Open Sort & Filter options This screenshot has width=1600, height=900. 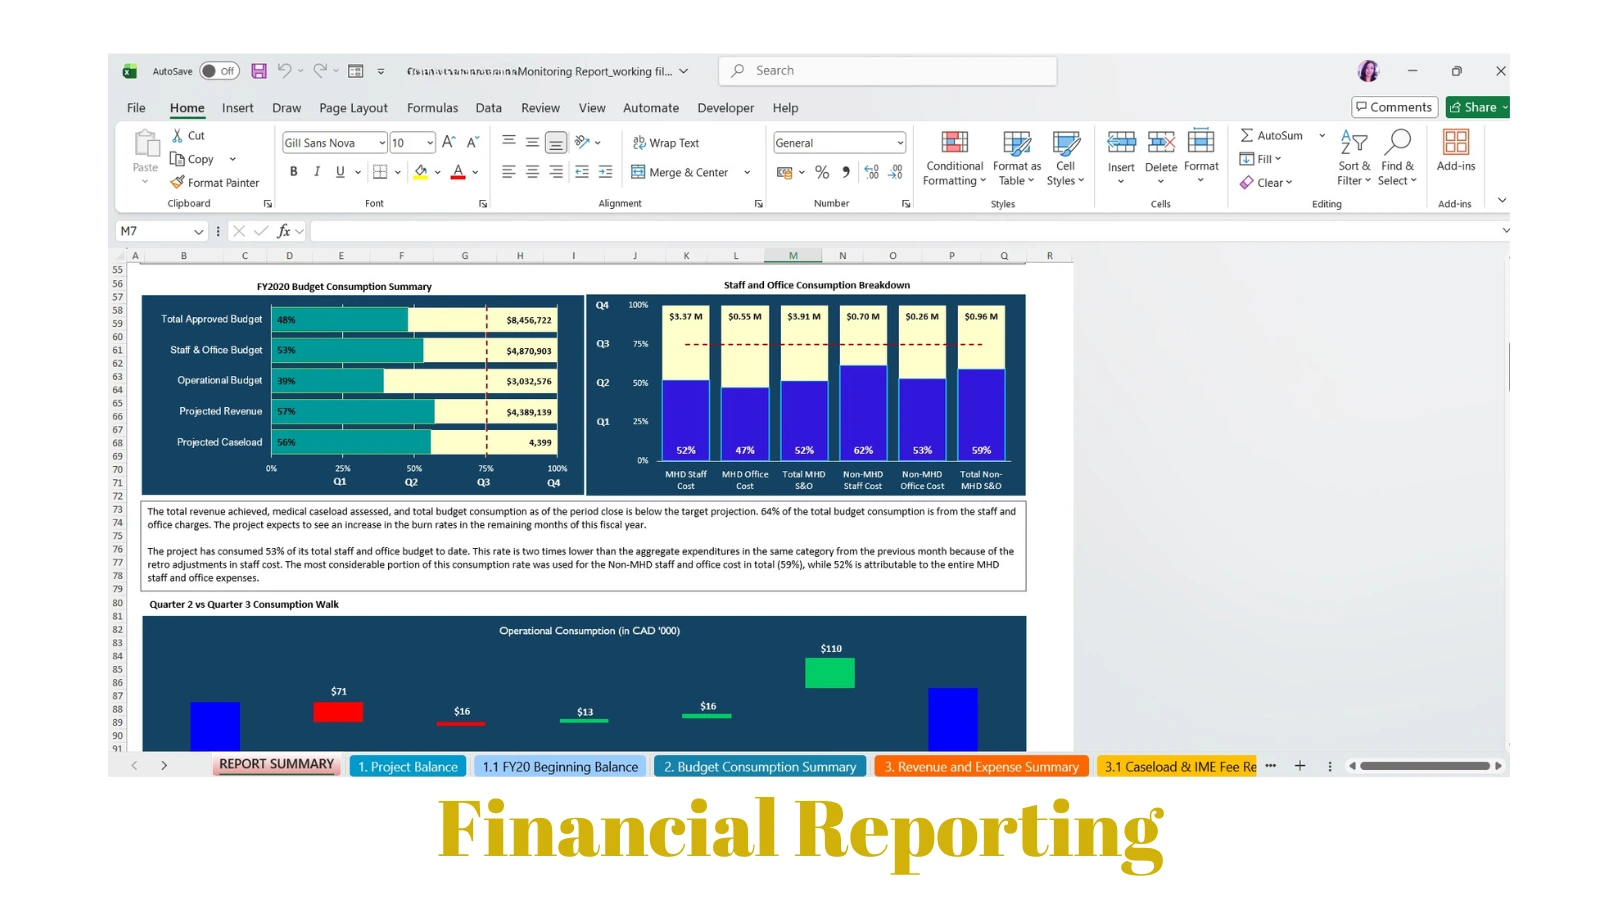(1354, 158)
